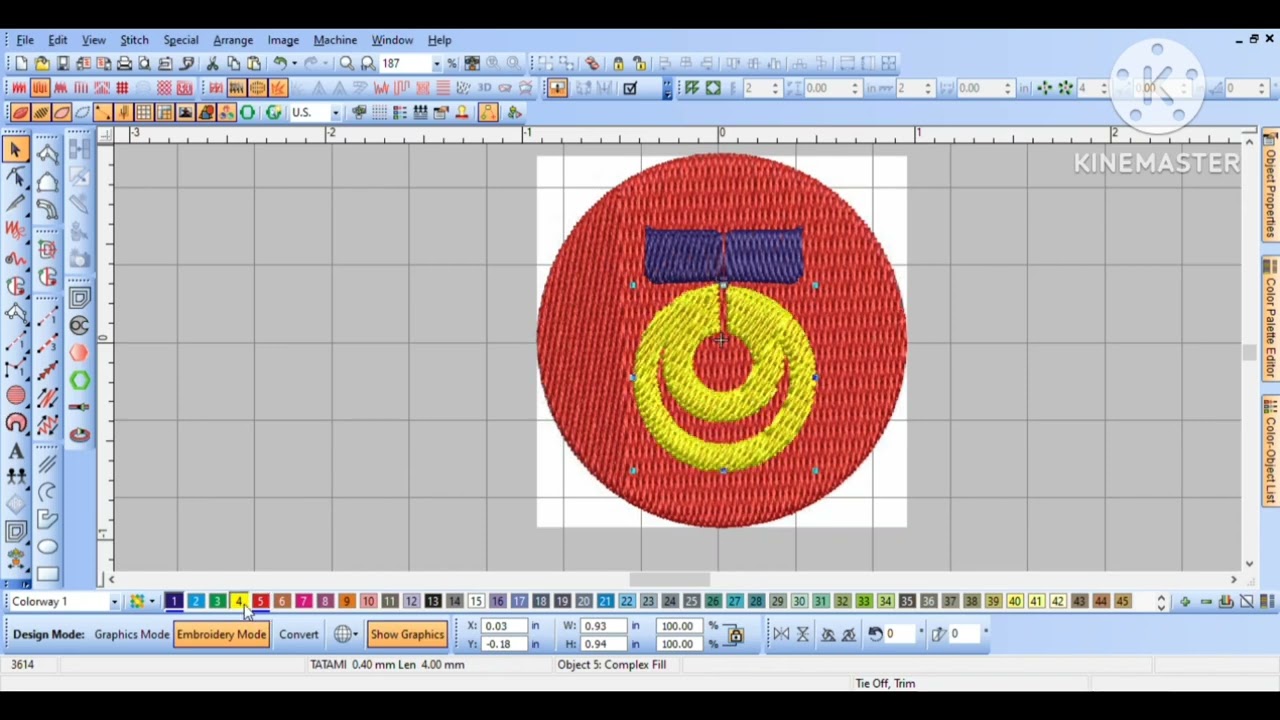Toggle the orange highlighted icon near checkmark

(x=557, y=88)
